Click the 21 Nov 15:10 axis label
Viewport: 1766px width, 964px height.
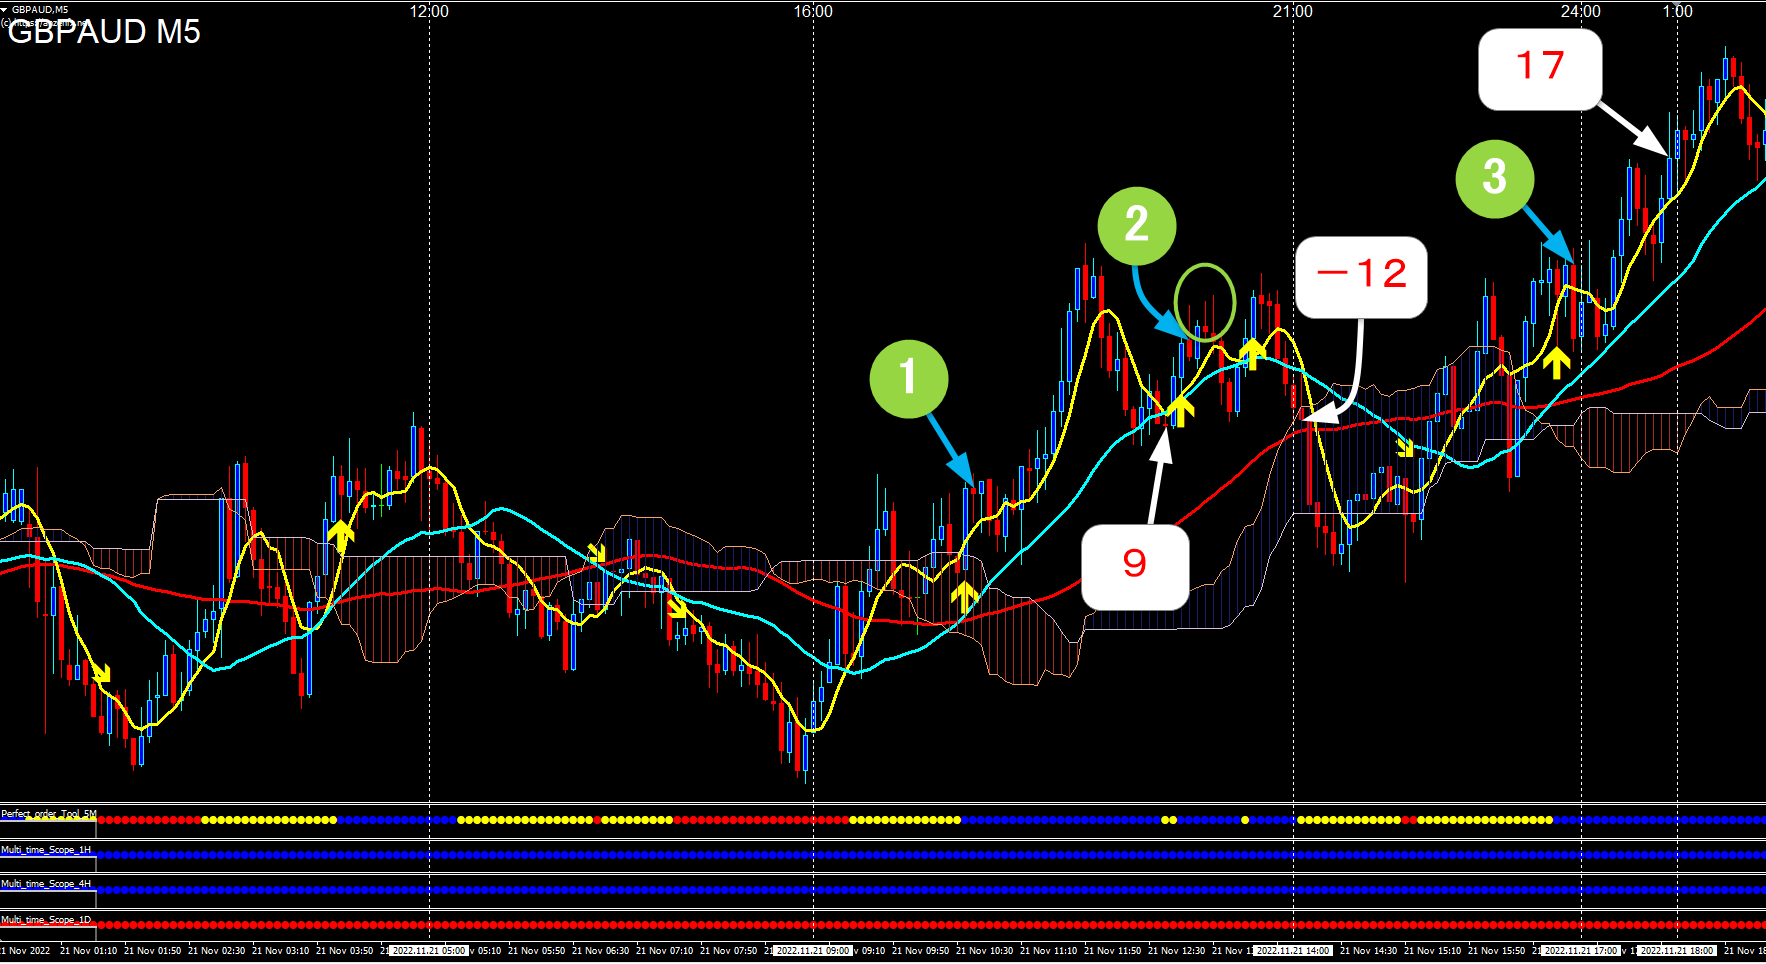point(1432,951)
